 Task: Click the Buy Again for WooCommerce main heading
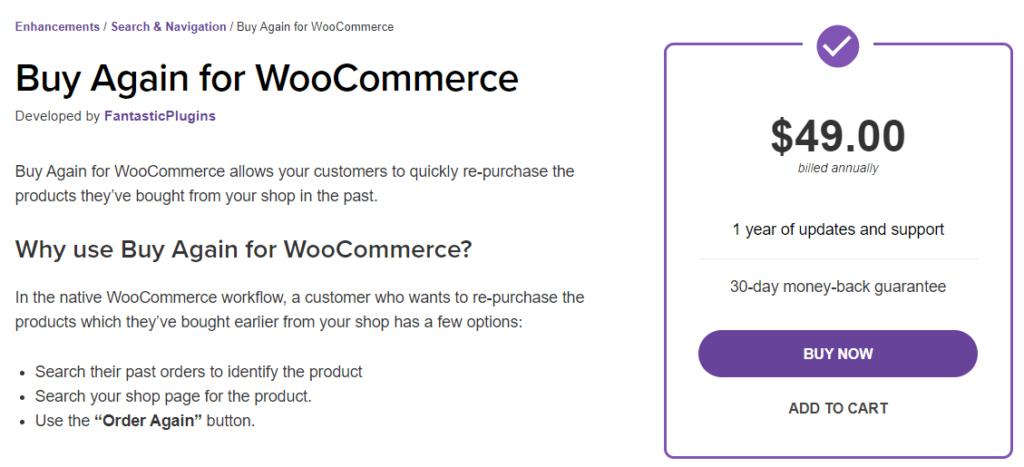tap(266, 78)
